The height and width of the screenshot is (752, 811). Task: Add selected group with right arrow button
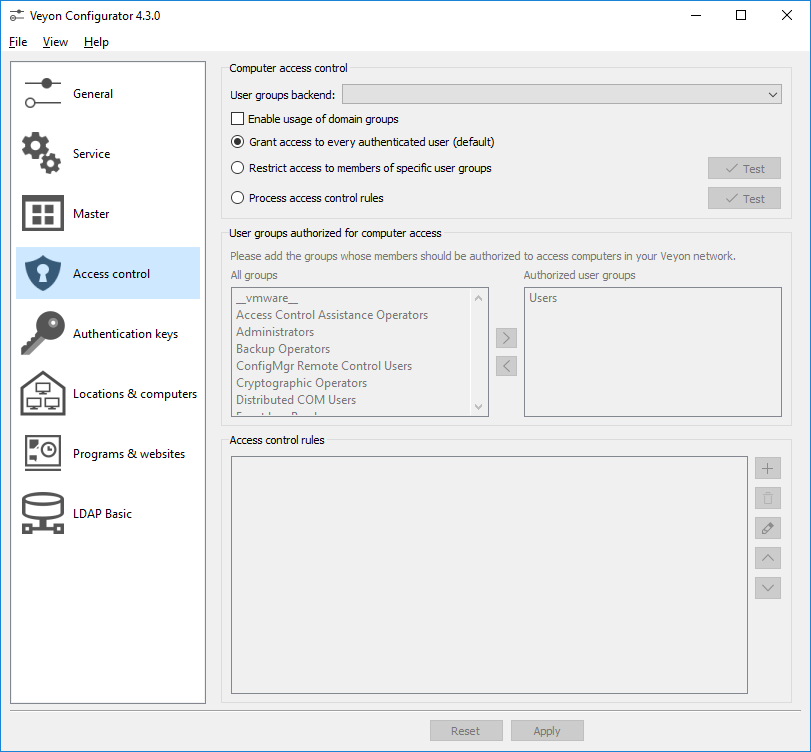coord(506,338)
